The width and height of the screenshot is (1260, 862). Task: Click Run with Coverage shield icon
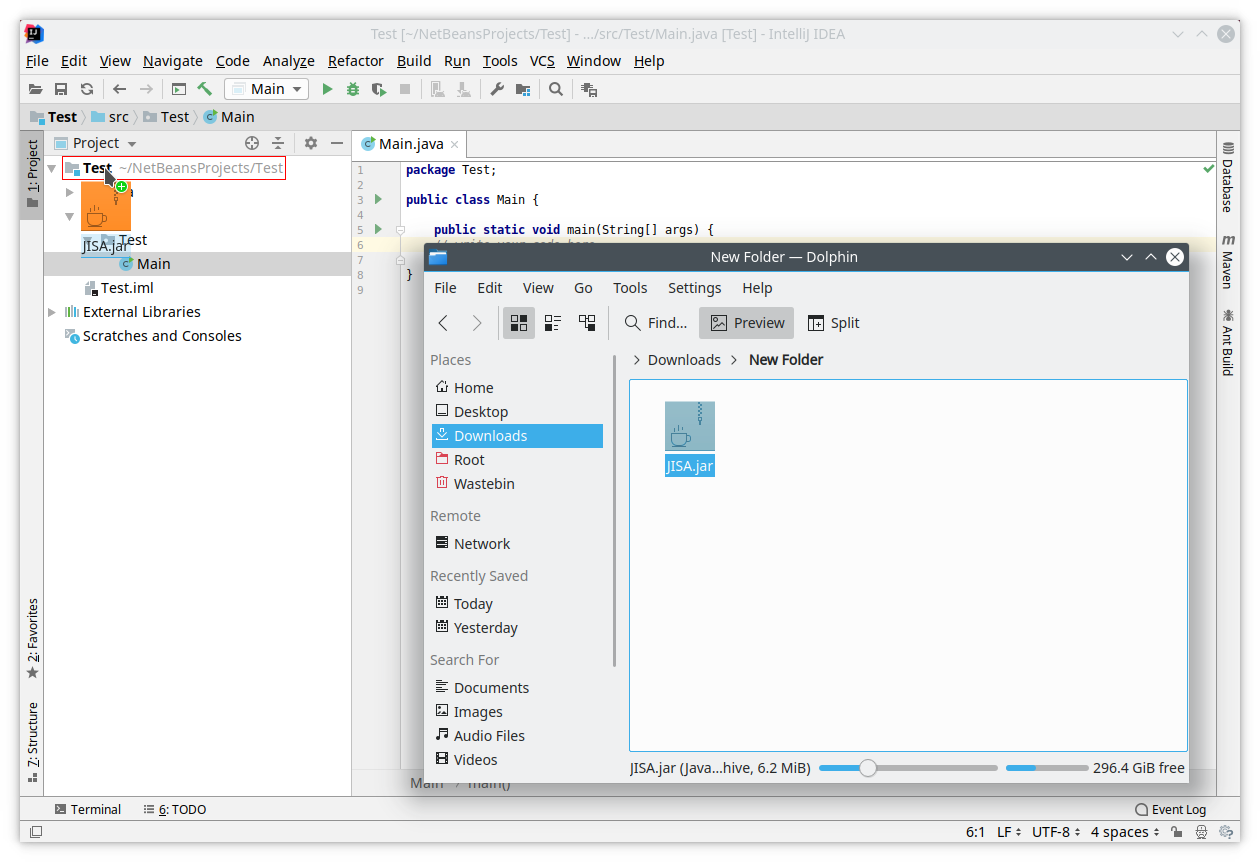(x=379, y=89)
